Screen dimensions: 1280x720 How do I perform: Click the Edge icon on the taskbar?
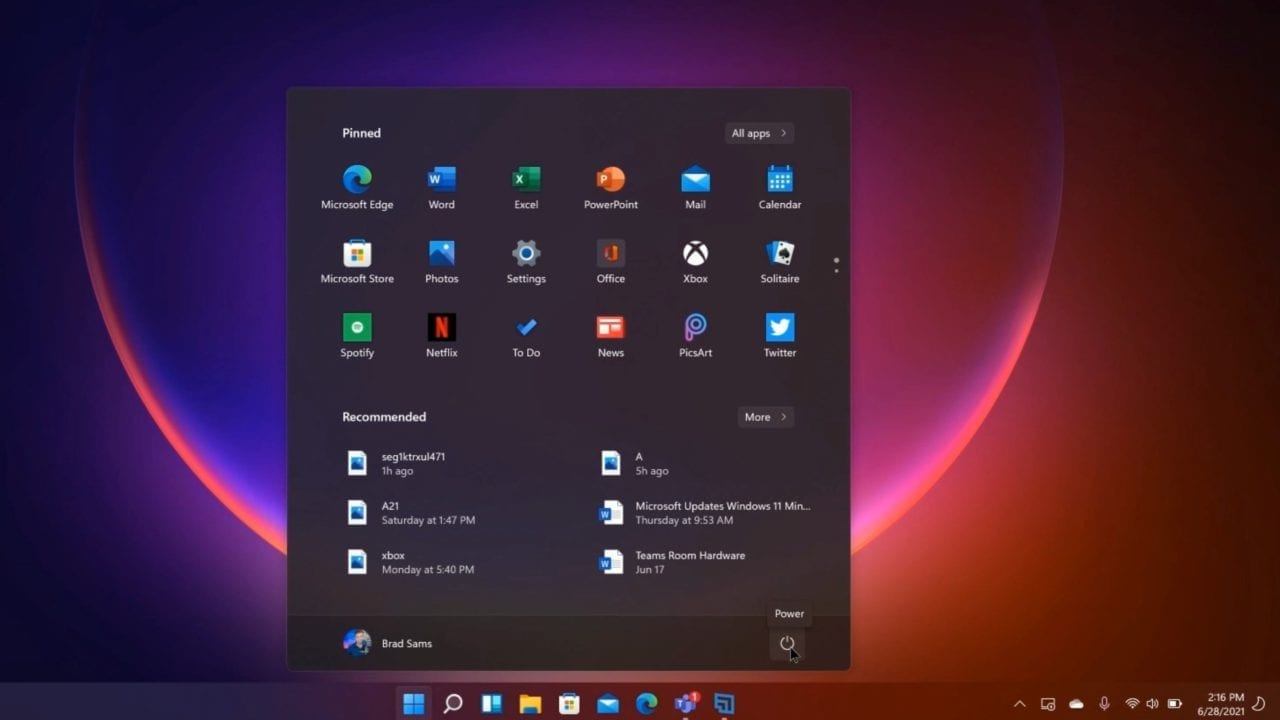click(x=647, y=704)
